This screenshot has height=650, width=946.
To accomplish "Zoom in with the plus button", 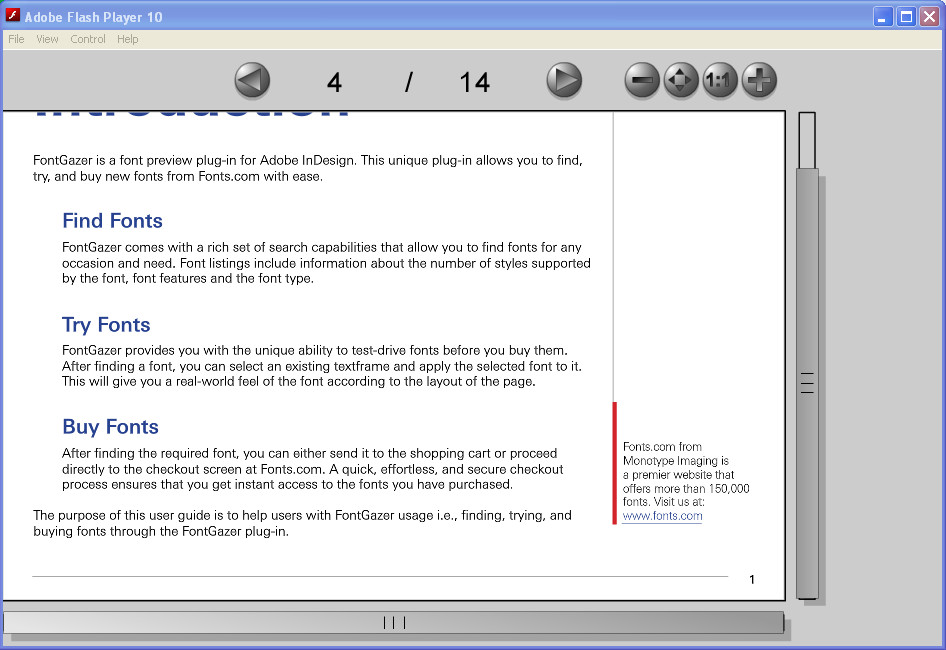I will [759, 80].
